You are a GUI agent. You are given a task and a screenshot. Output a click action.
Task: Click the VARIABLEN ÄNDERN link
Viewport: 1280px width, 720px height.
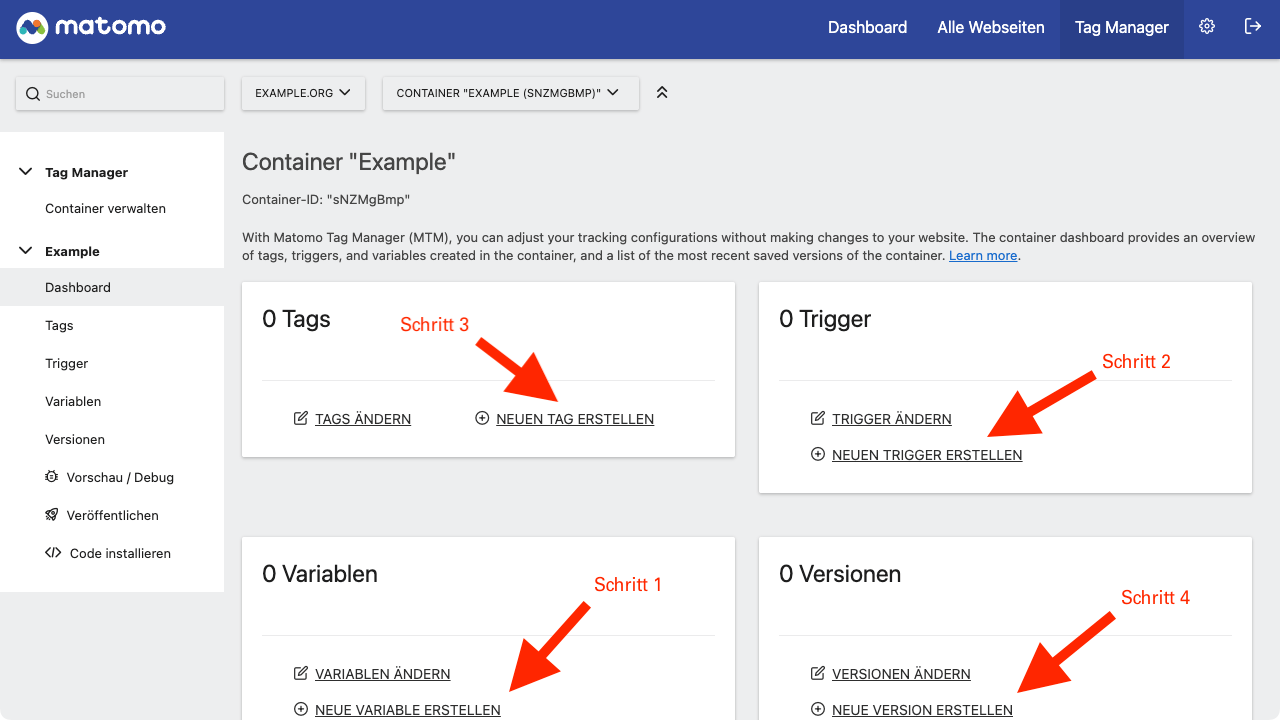[383, 674]
